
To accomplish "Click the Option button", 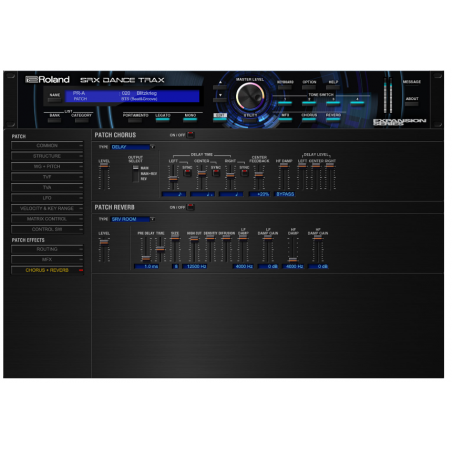I will click(309, 87).
